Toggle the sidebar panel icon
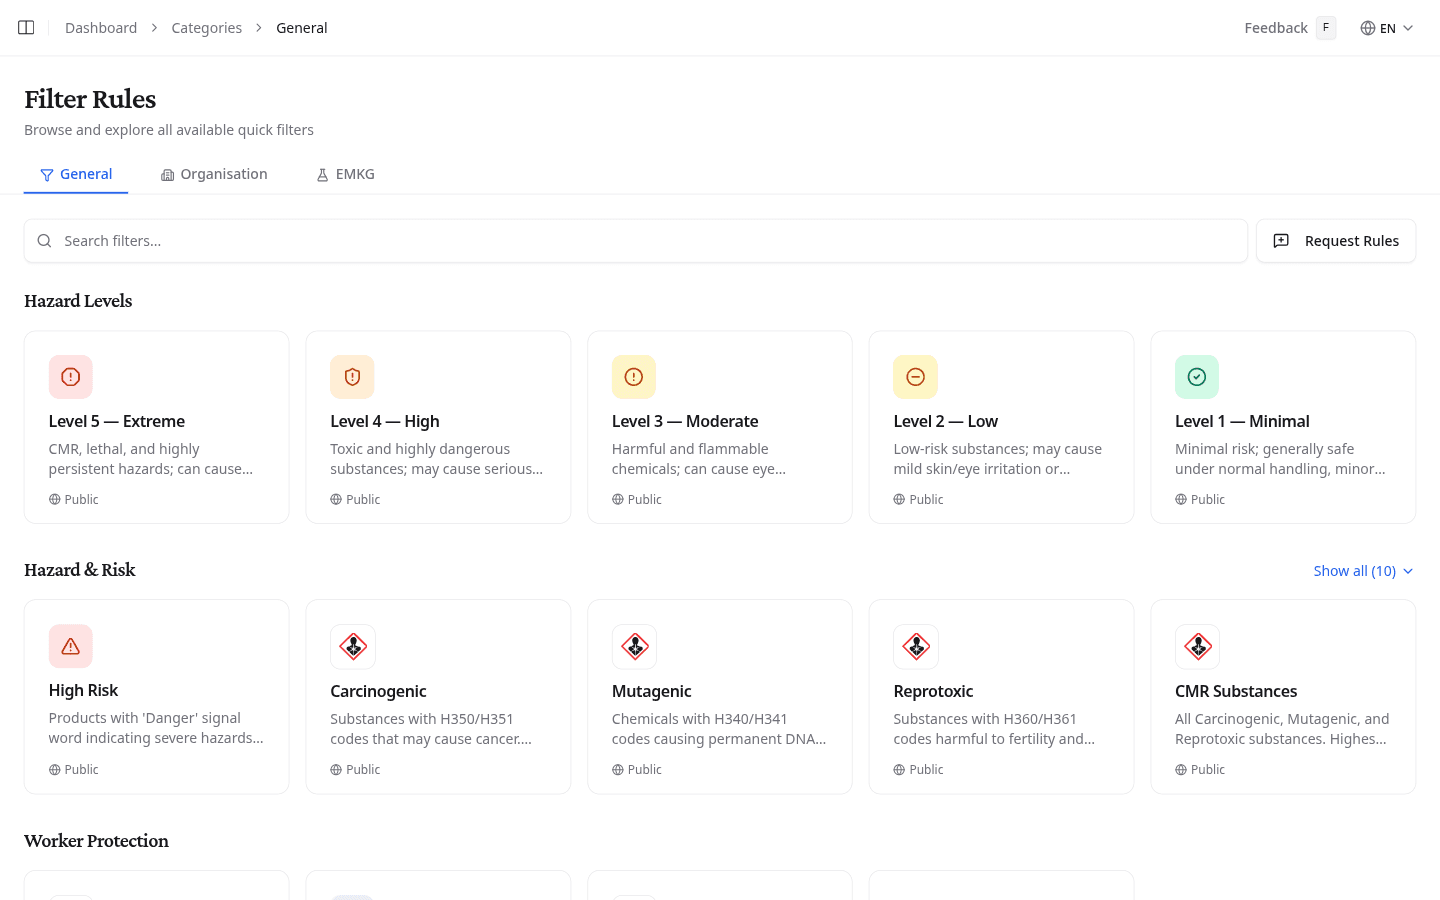Image resolution: width=1440 pixels, height=900 pixels. tap(26, 28)
